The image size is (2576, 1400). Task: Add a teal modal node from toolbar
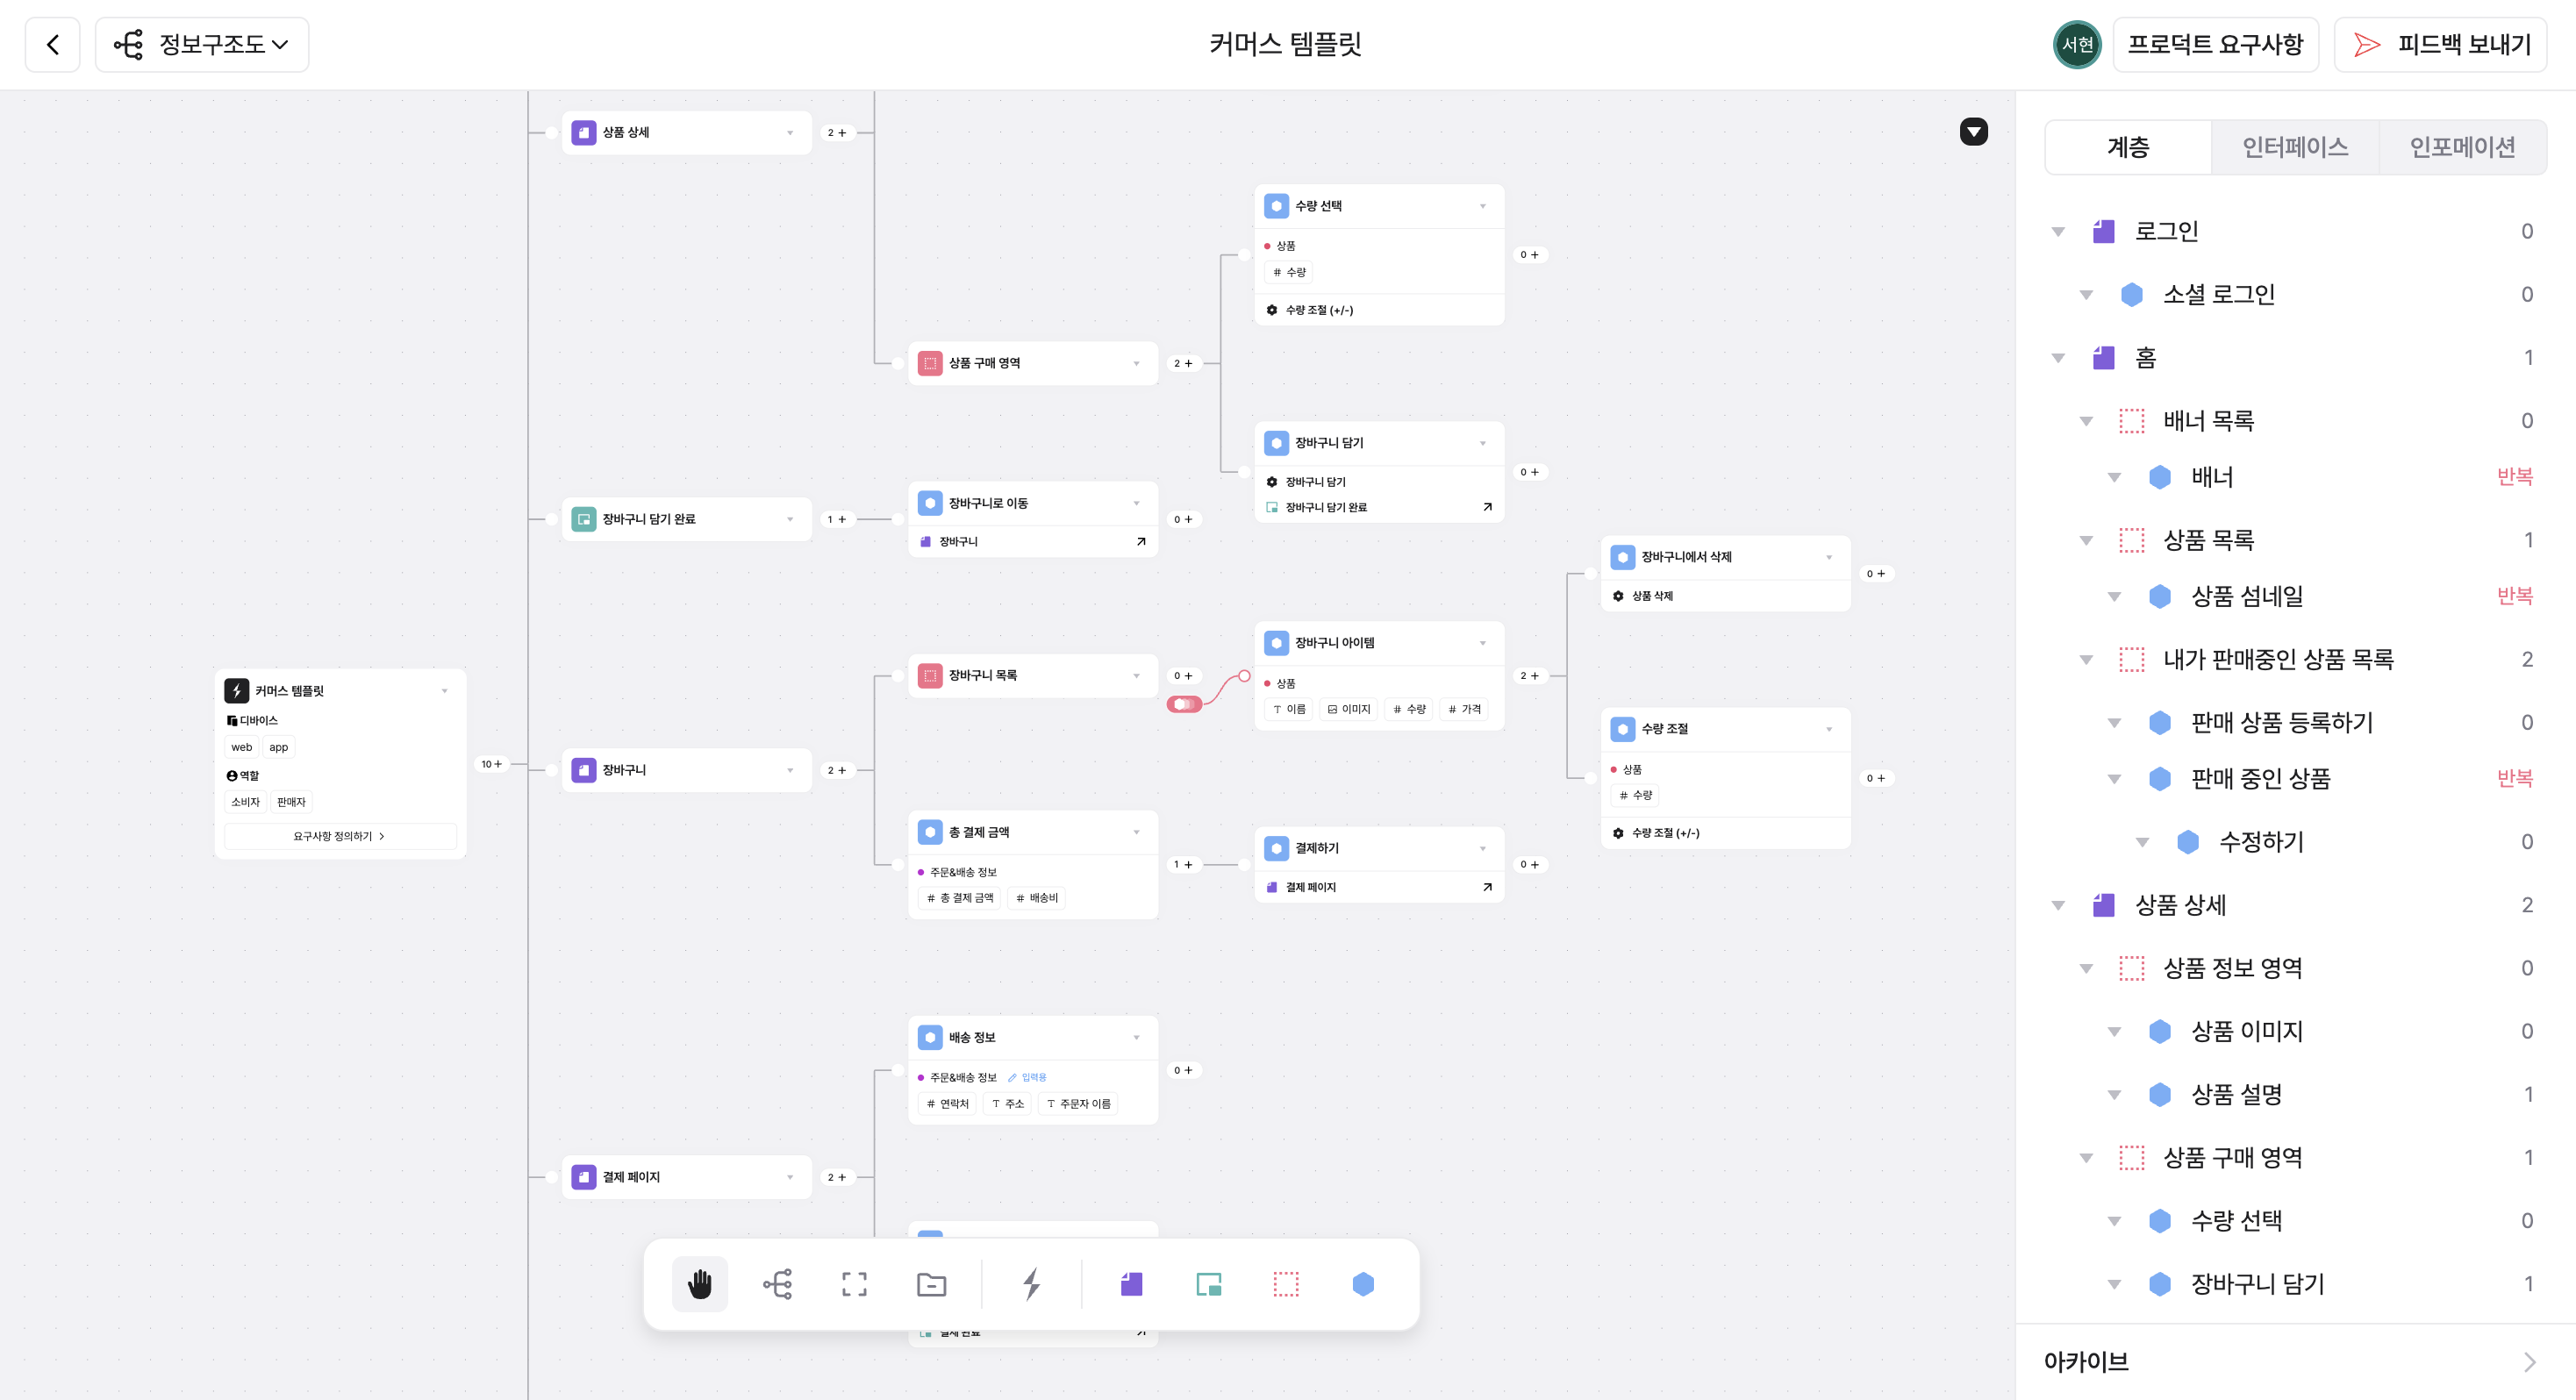(x=1208, y=1283)
